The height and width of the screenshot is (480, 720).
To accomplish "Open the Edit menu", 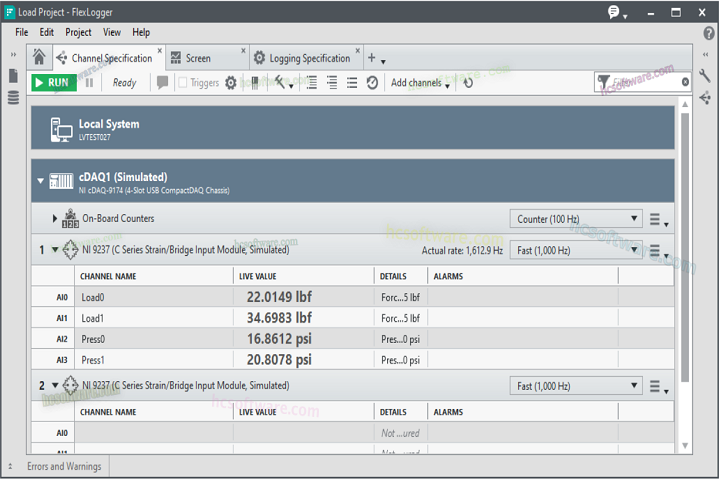I will pyautogui.click(x=46, y=32).
